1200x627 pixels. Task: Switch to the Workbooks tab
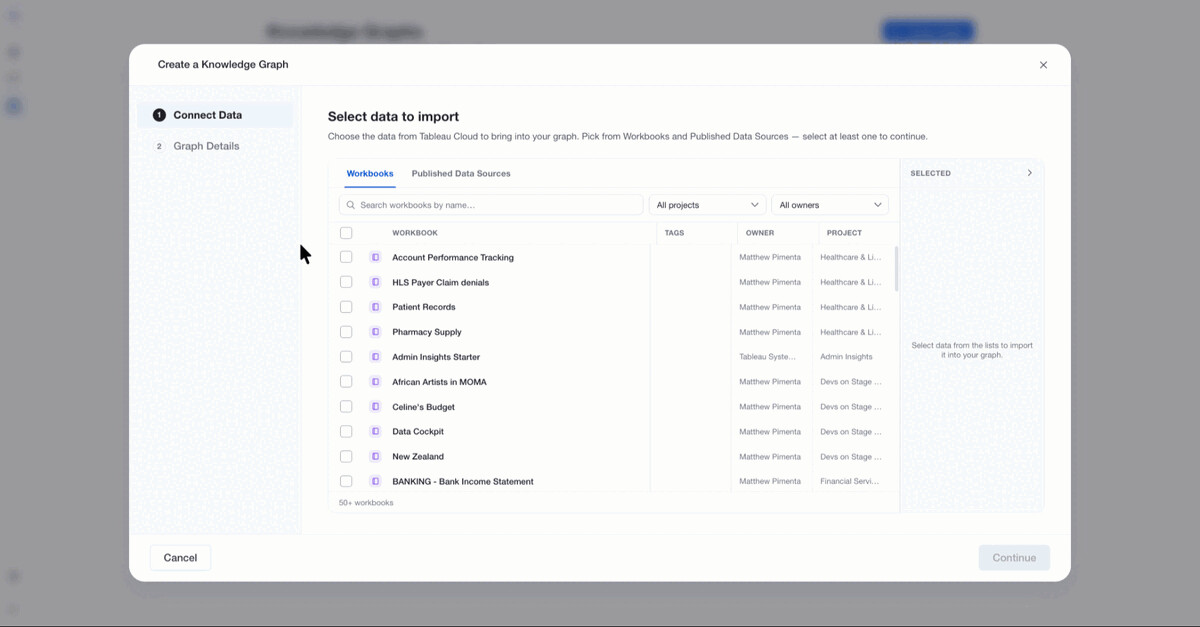(370, 174)
